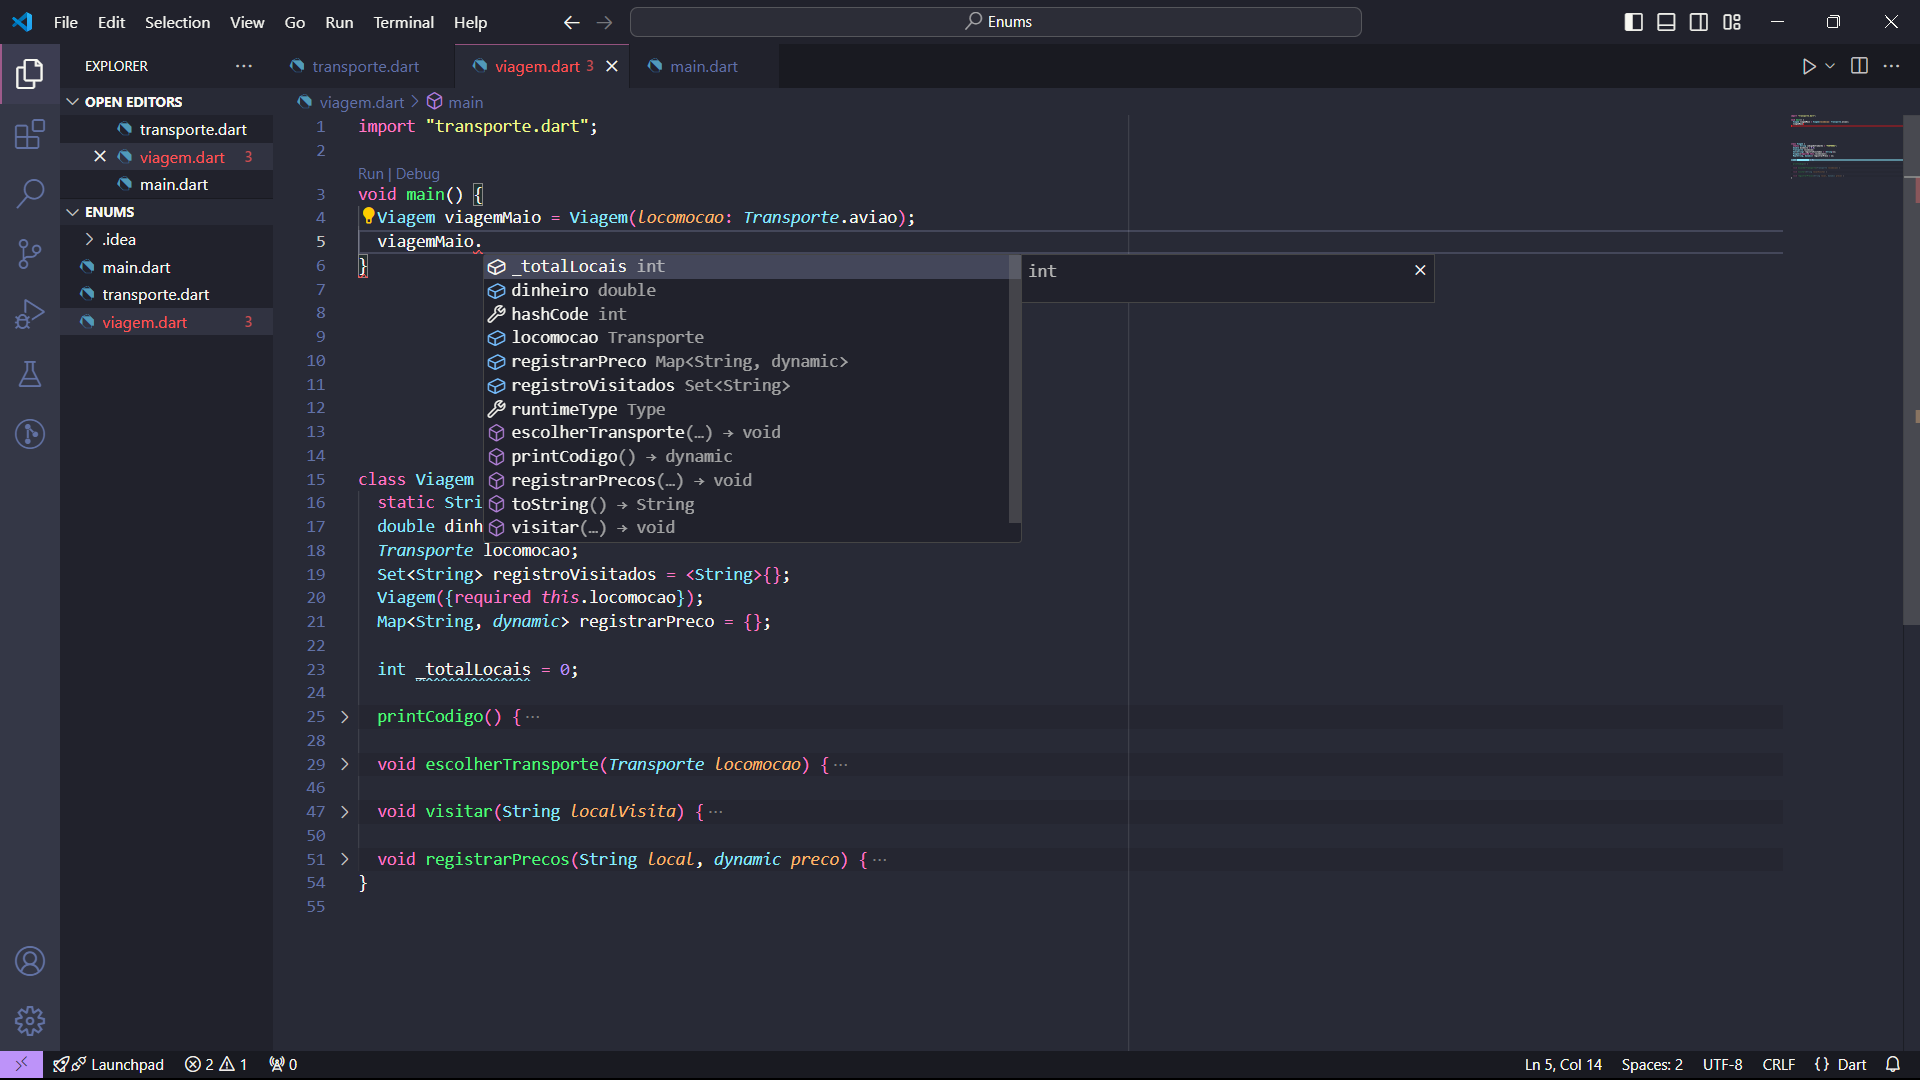Open the Help menu

pyautogui.click(x=470, y=22)
